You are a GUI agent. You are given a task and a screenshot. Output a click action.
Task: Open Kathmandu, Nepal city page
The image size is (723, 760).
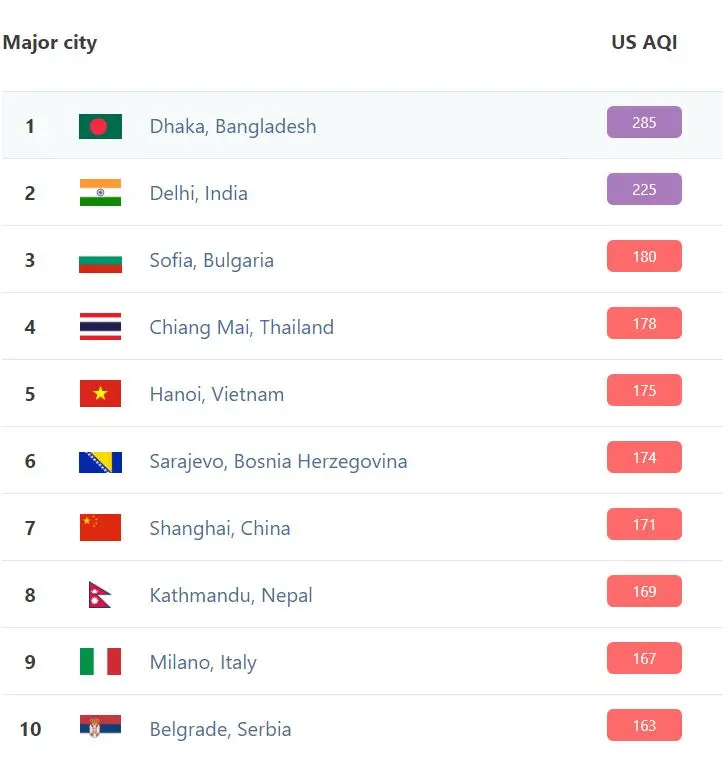[x=231, y=595]
